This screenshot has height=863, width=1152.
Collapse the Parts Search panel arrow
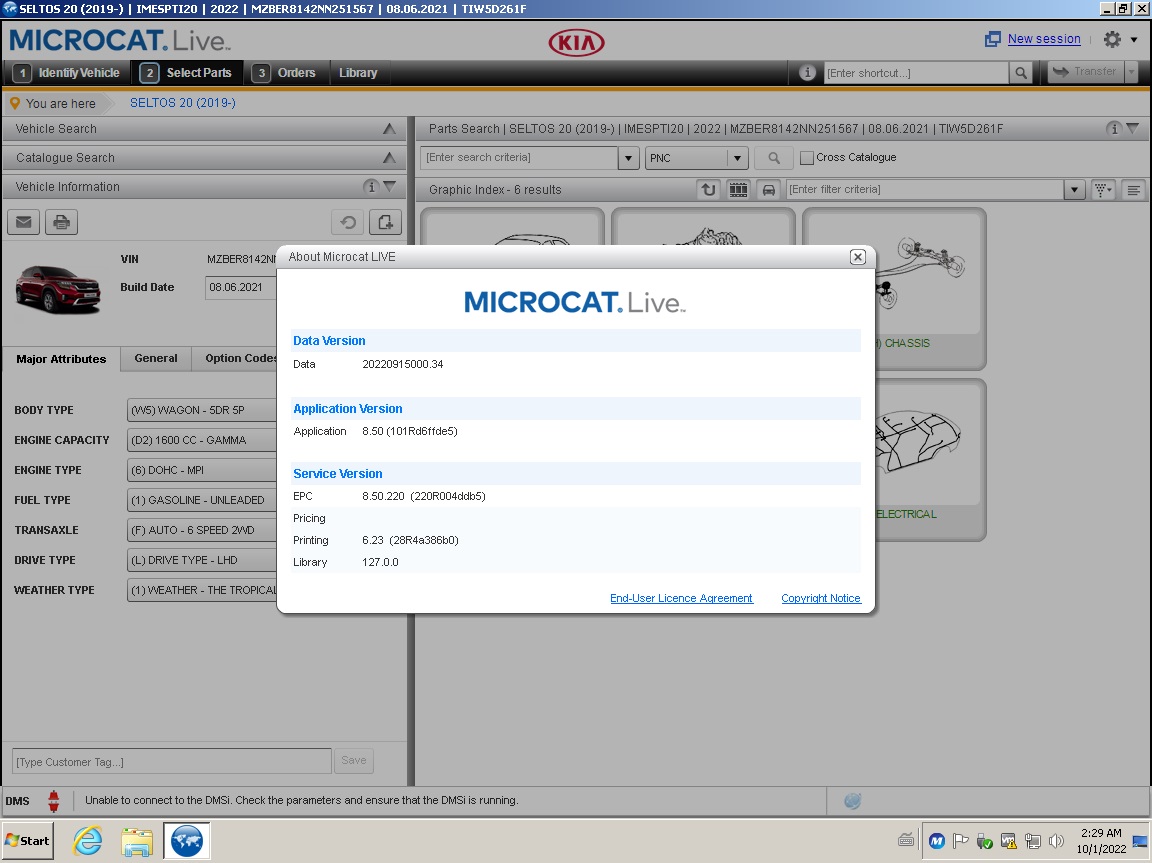pos(1134,129)
